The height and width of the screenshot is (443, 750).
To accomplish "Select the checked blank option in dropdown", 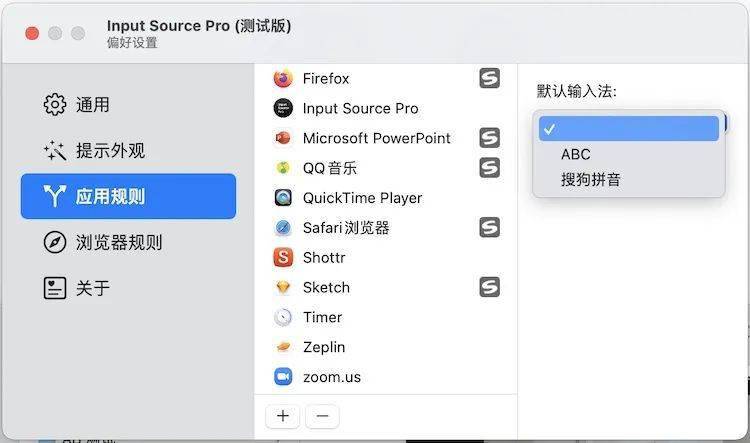I will [x=628, y=128].
